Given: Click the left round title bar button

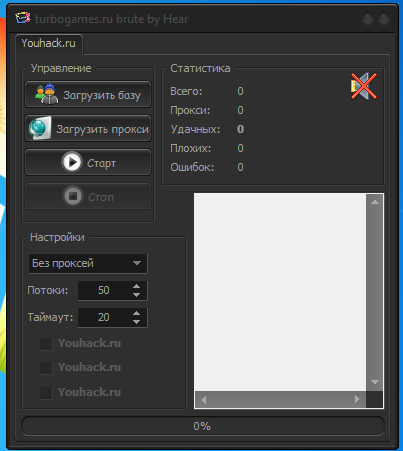Looking at the screenshot, I should [x=368, y=18].
